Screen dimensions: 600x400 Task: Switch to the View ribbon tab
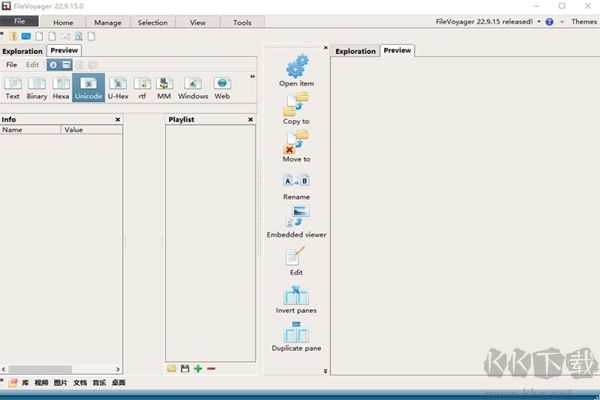coord(197,23)
